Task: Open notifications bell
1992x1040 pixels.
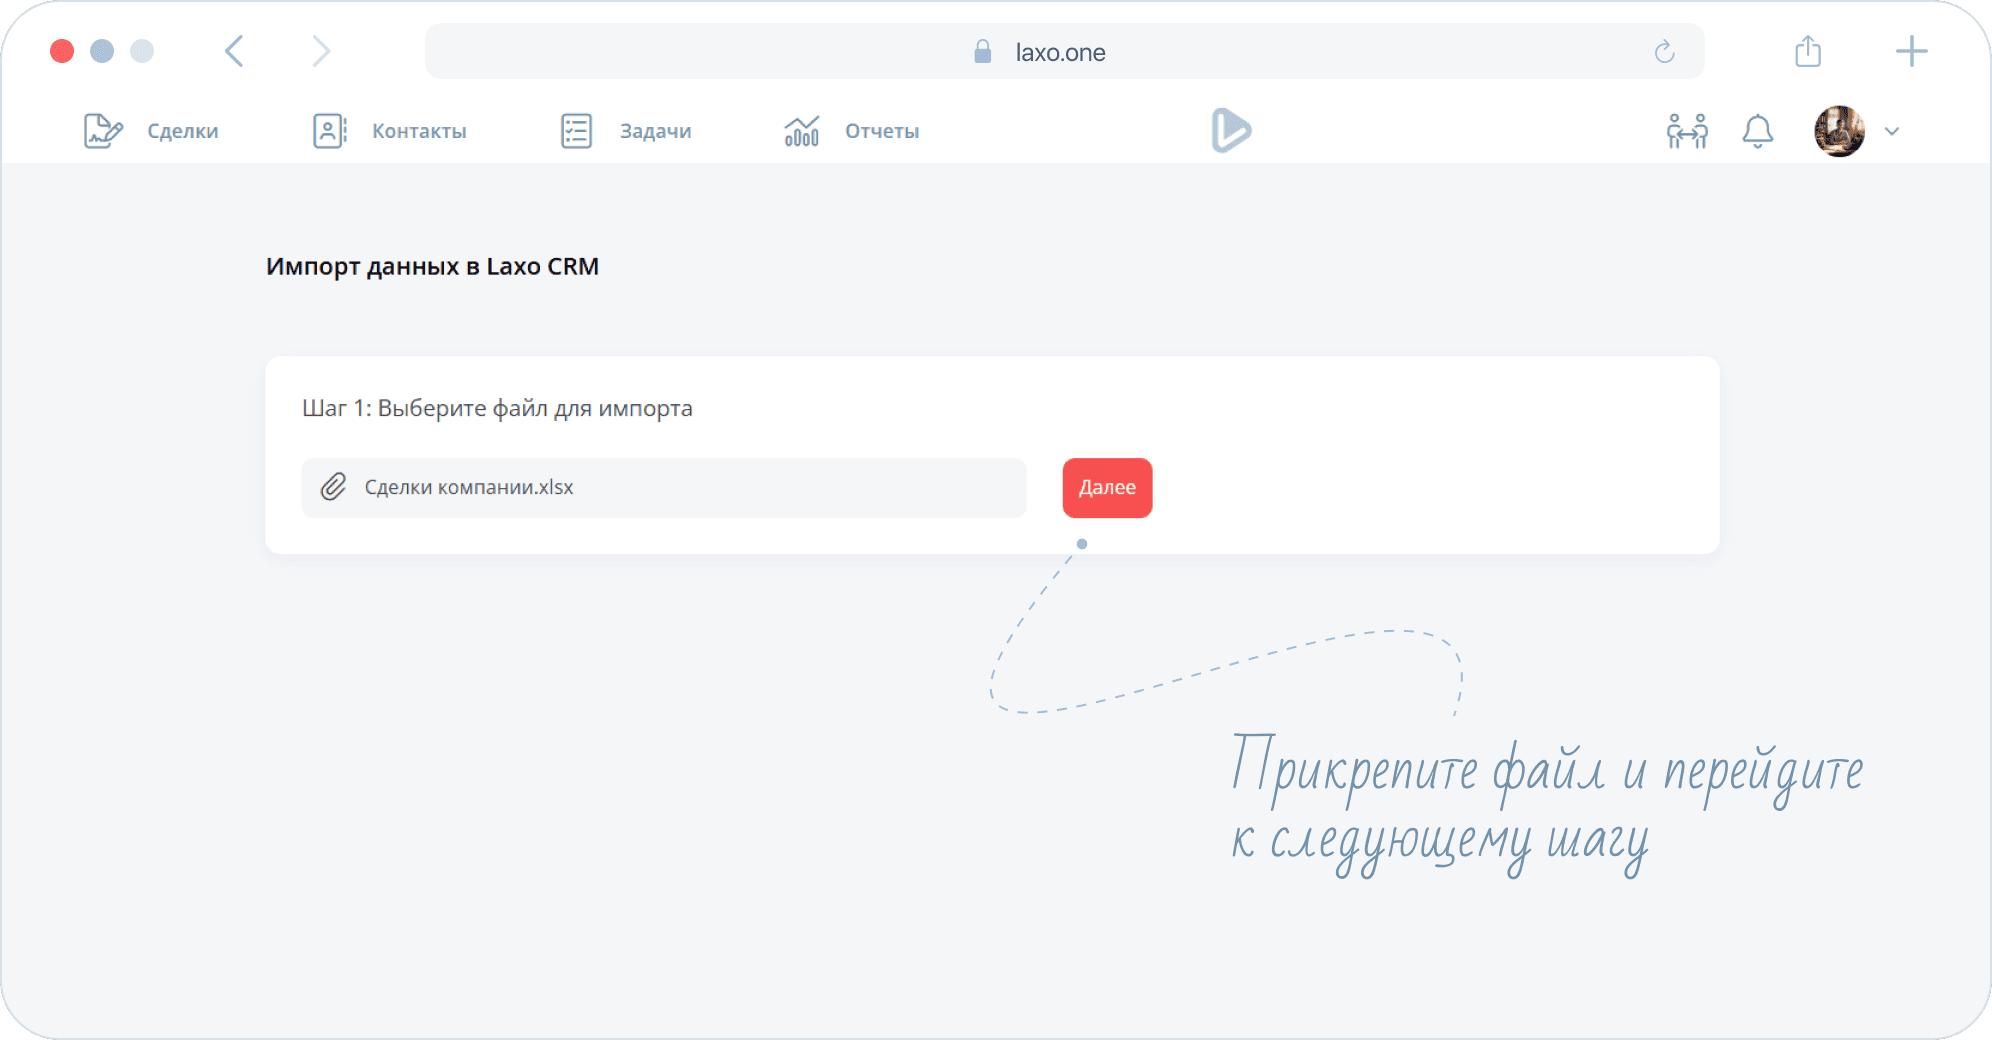Action: coord(1757,131)
